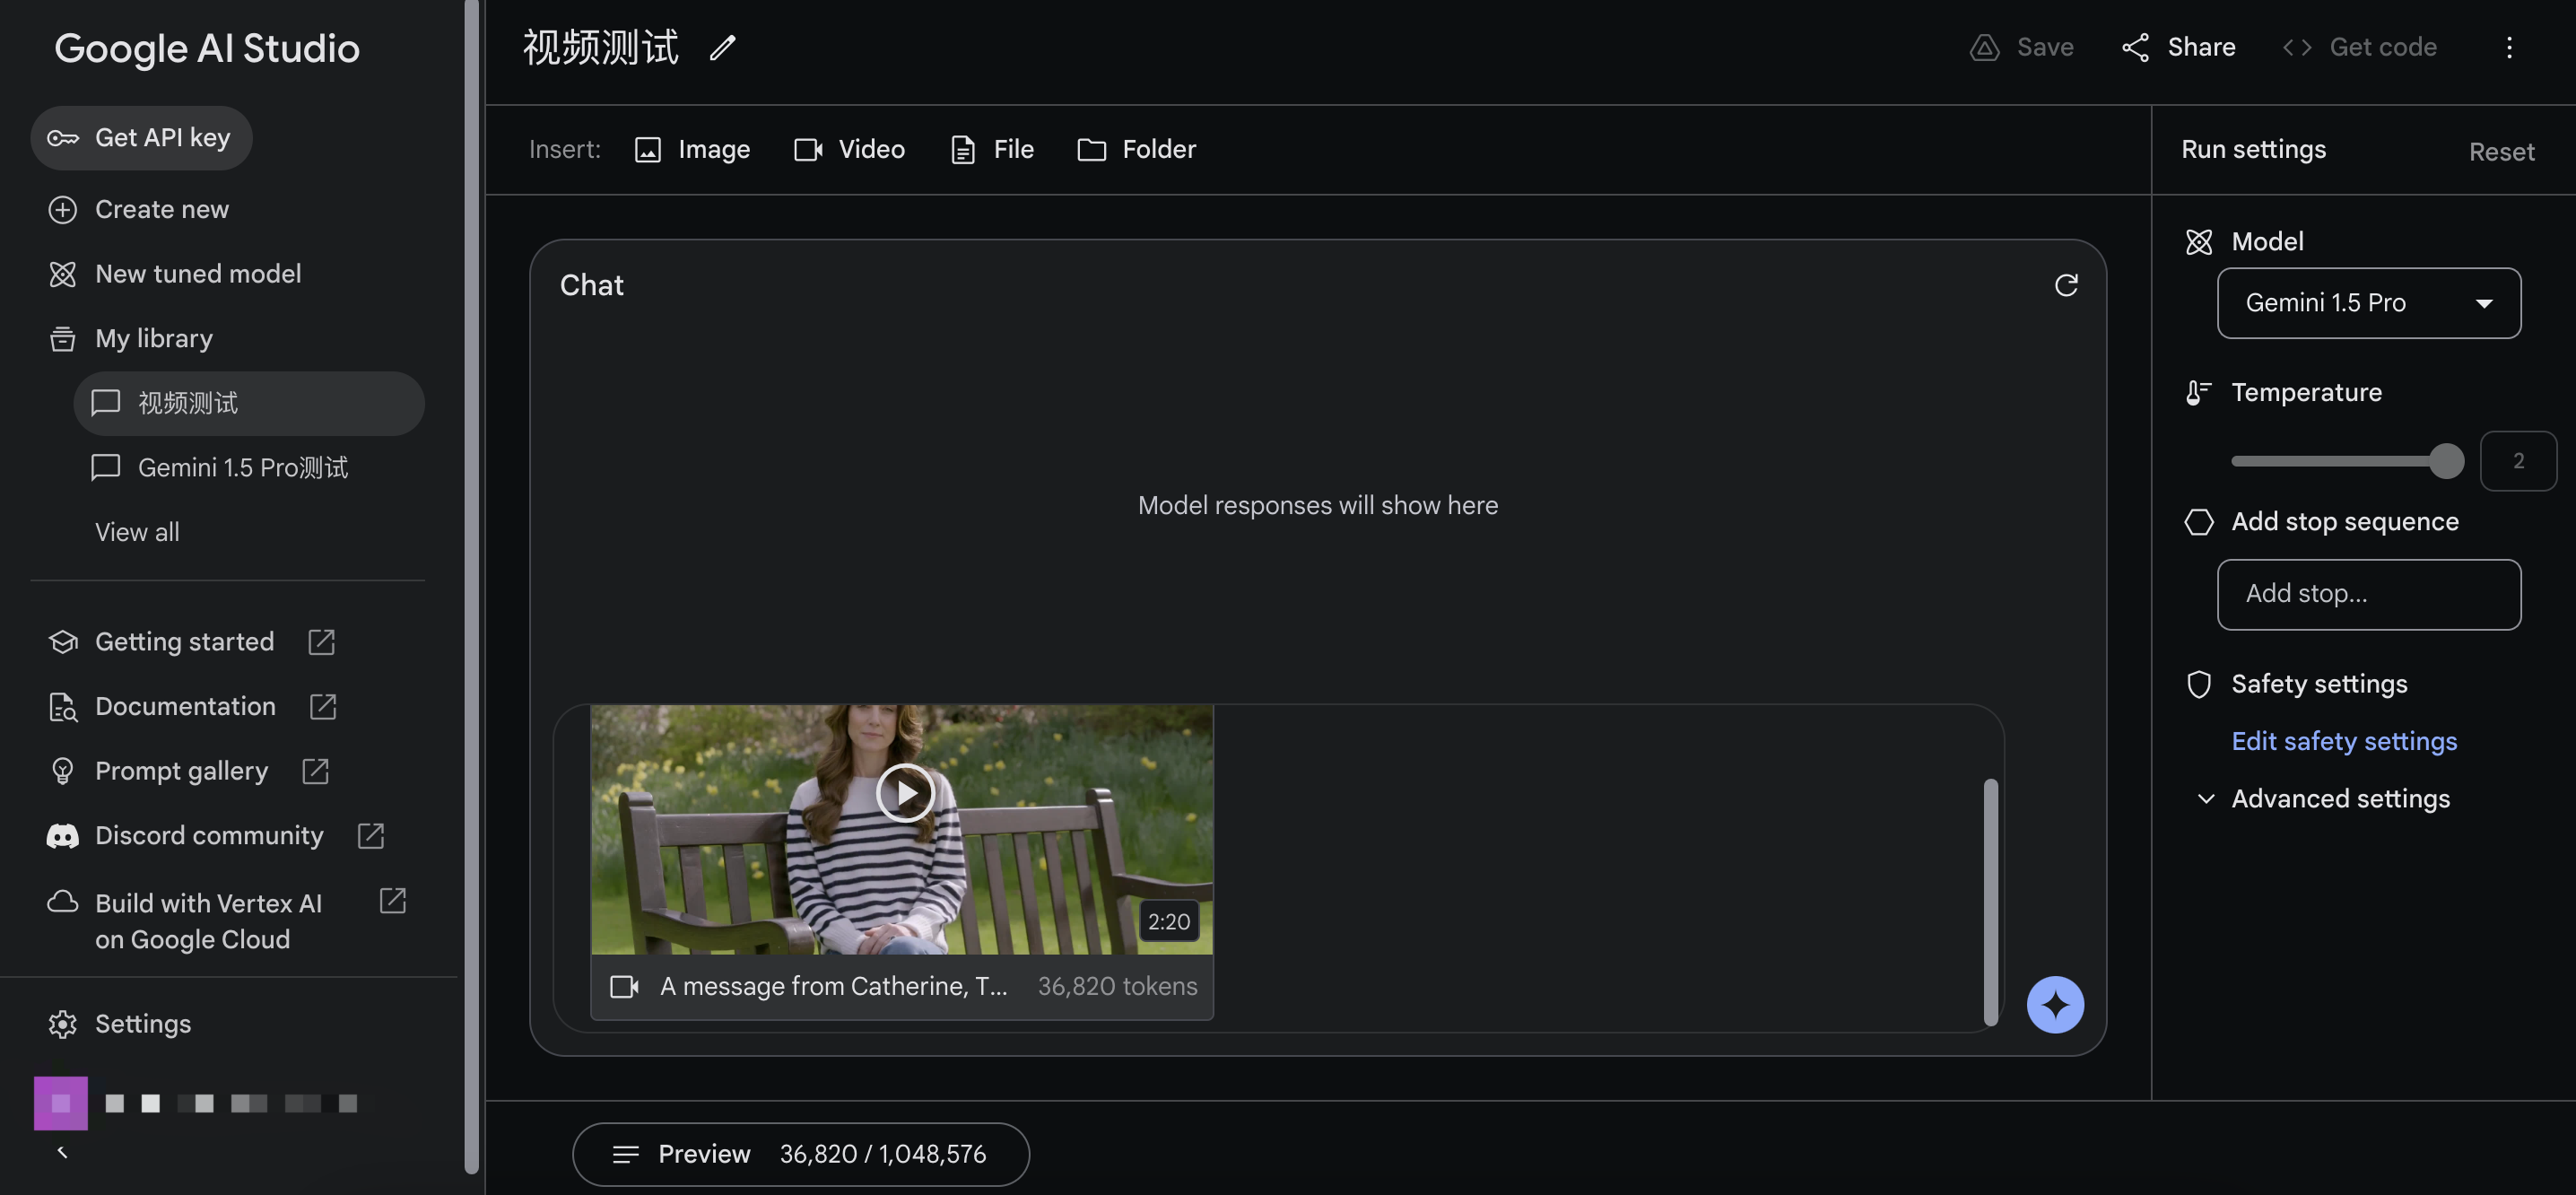Viewport: 2576px width, 1195px height.
Task: Open the Gemini 1.5 Pro测试 library chat
Action: 242,468
